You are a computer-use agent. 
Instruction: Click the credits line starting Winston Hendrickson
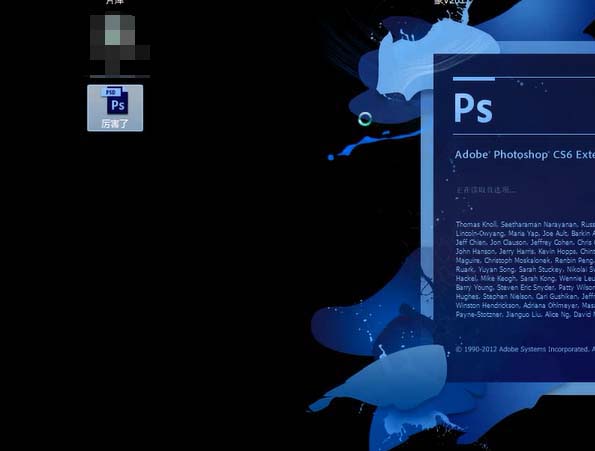coord(525,305)
